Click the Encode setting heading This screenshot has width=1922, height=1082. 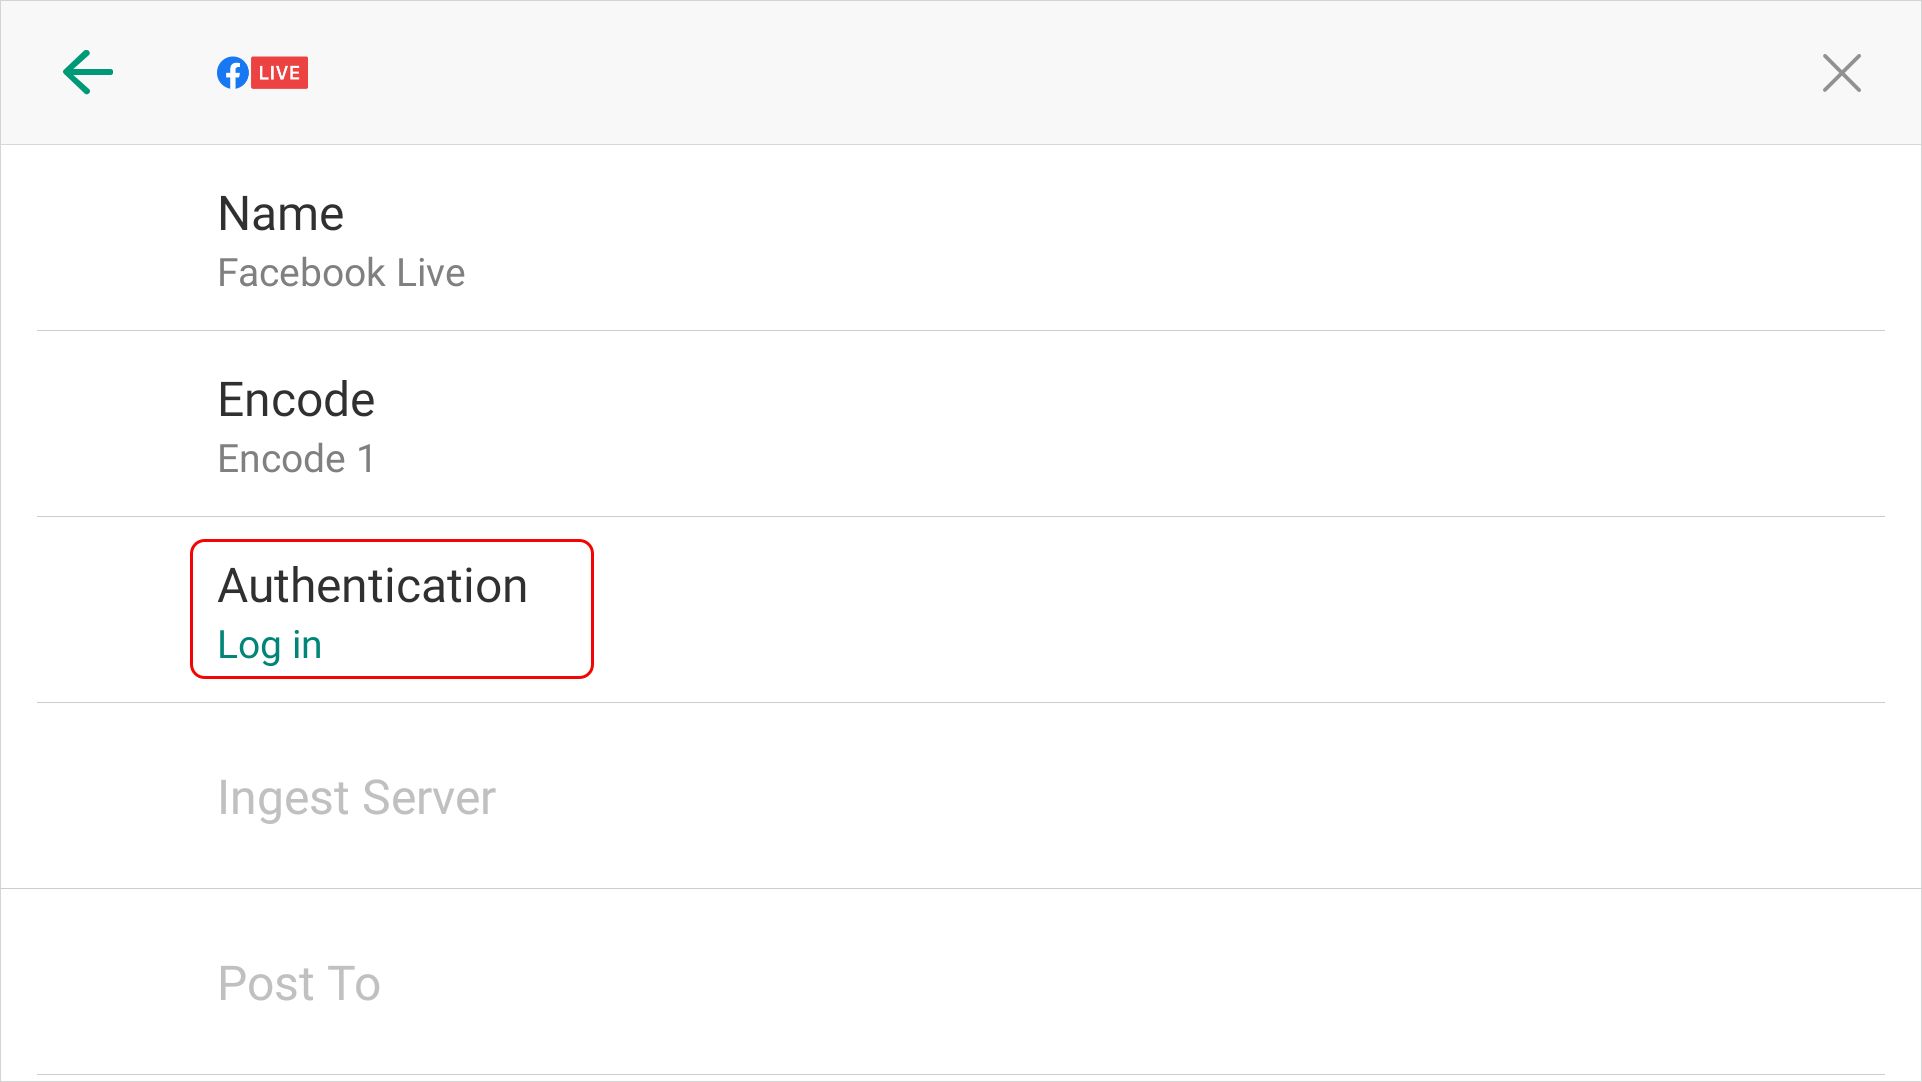coord(296,400)
